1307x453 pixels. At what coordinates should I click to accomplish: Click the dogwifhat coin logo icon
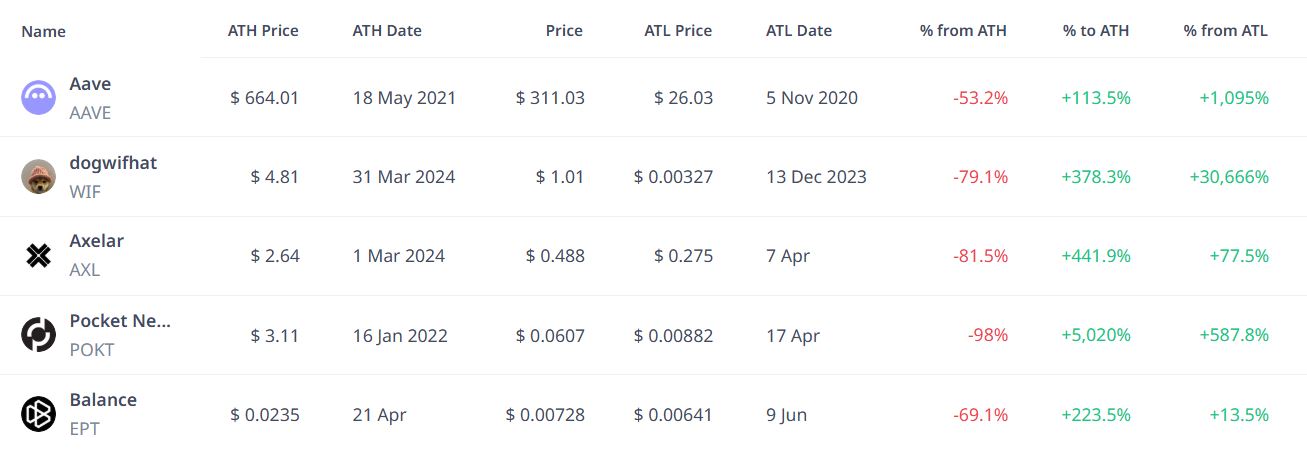[x=38, y=177]
